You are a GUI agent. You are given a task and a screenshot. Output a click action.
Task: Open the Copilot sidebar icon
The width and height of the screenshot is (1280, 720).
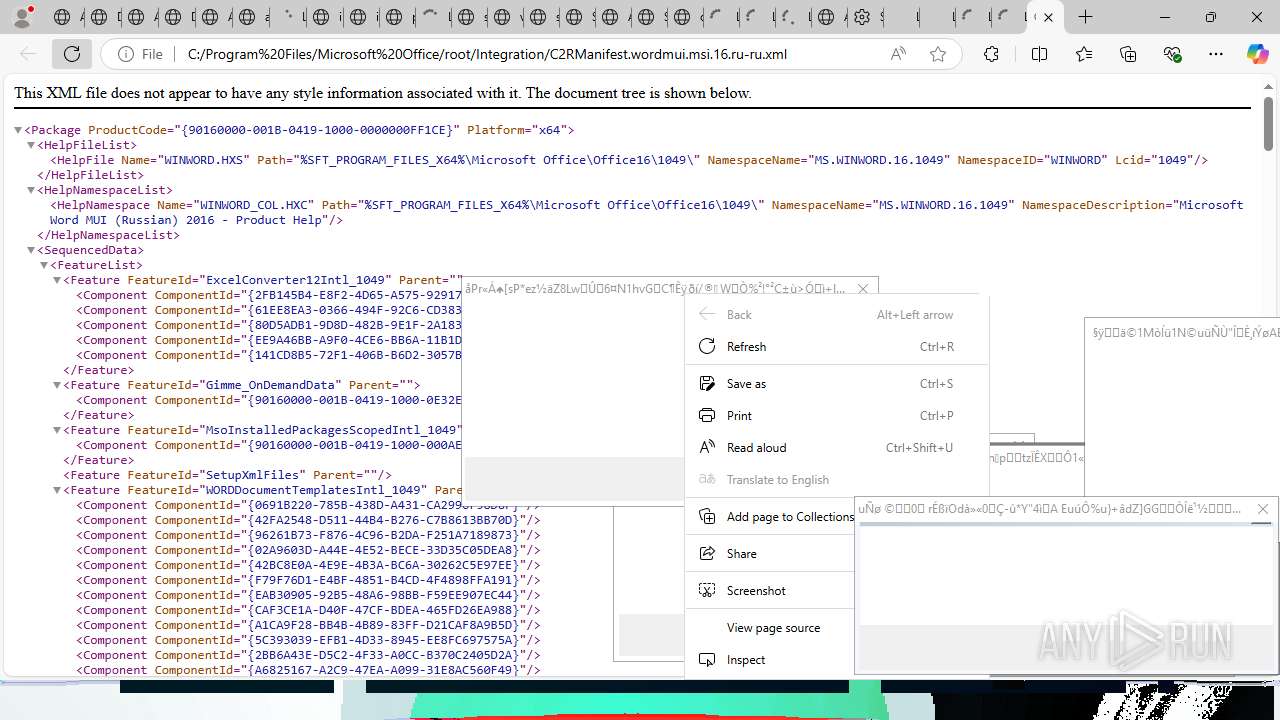pyautogui.click(x=1258, y=54)
